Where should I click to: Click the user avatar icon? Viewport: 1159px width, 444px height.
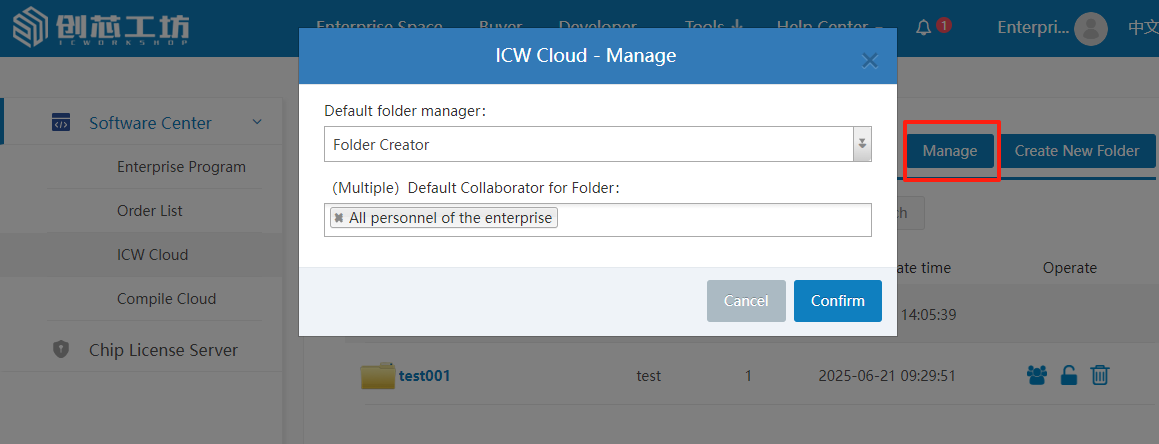[x=1091, y=28]
